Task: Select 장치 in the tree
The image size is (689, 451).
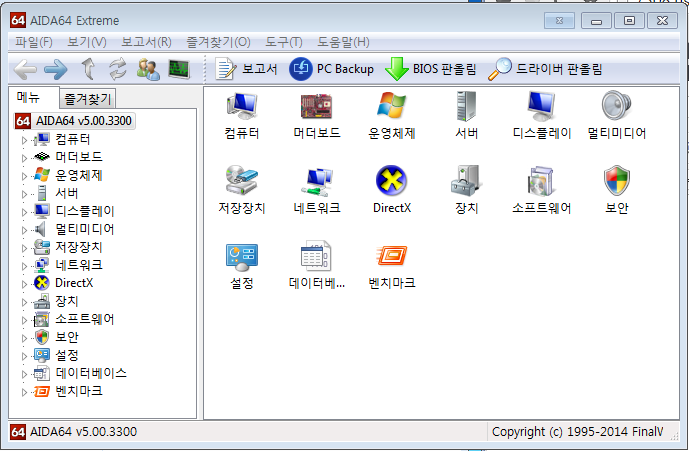Action: click(67, 302)
